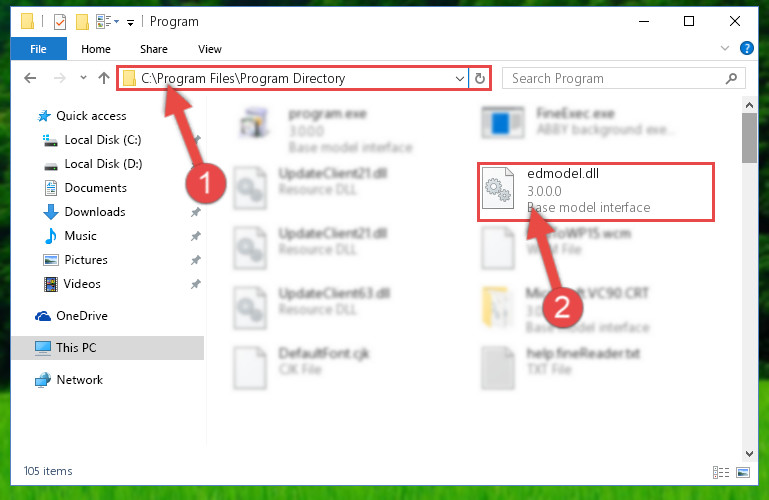Open Explorer help question mark icon
The width and height of the screenshot is (769, 500).
(746, 49)
